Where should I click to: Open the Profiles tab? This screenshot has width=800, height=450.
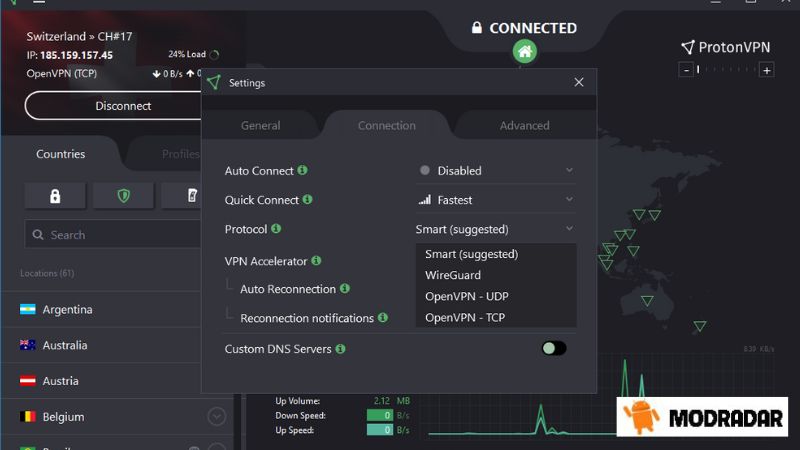tap(181, 154)
